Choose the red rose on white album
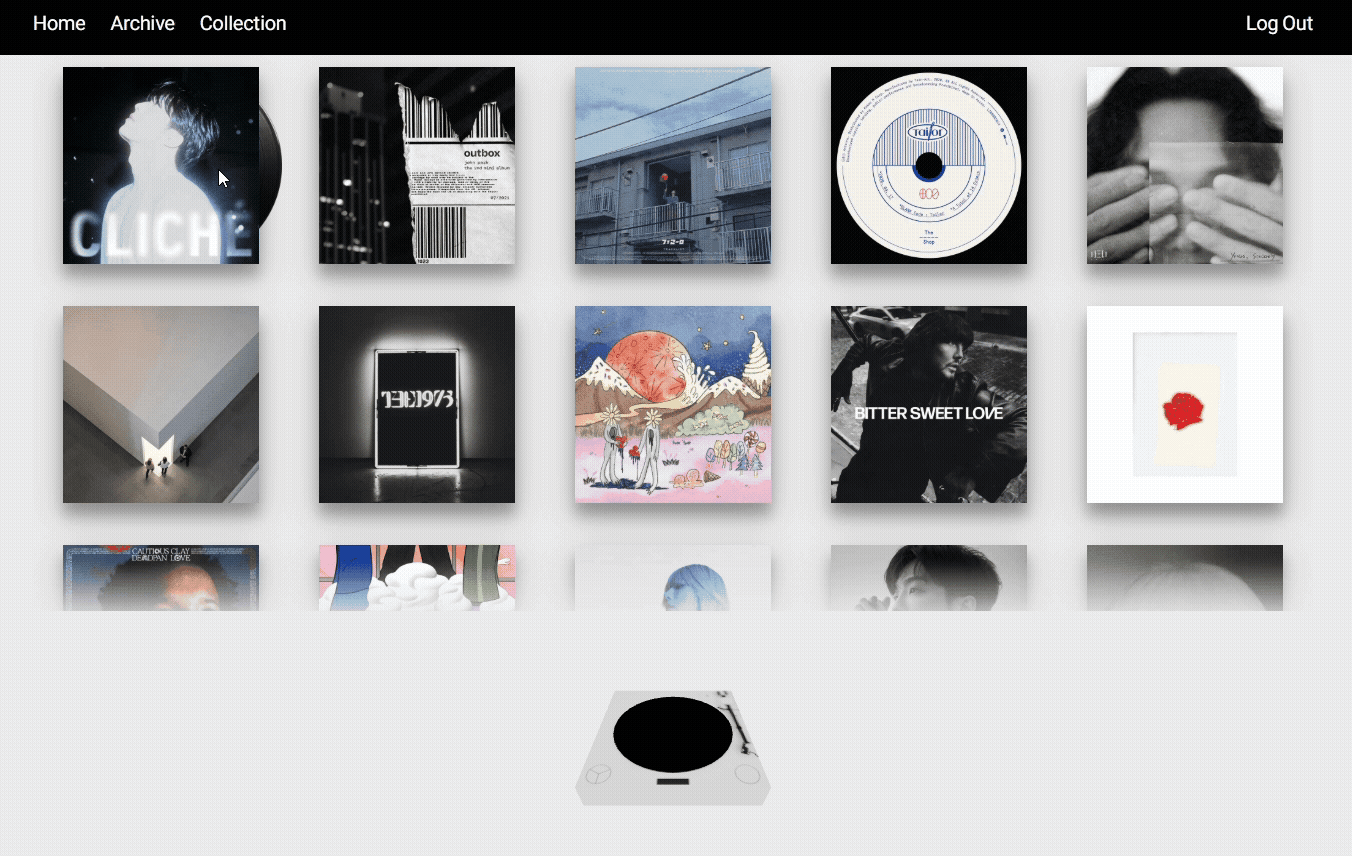1352x856 pixels. point(1185,404)
